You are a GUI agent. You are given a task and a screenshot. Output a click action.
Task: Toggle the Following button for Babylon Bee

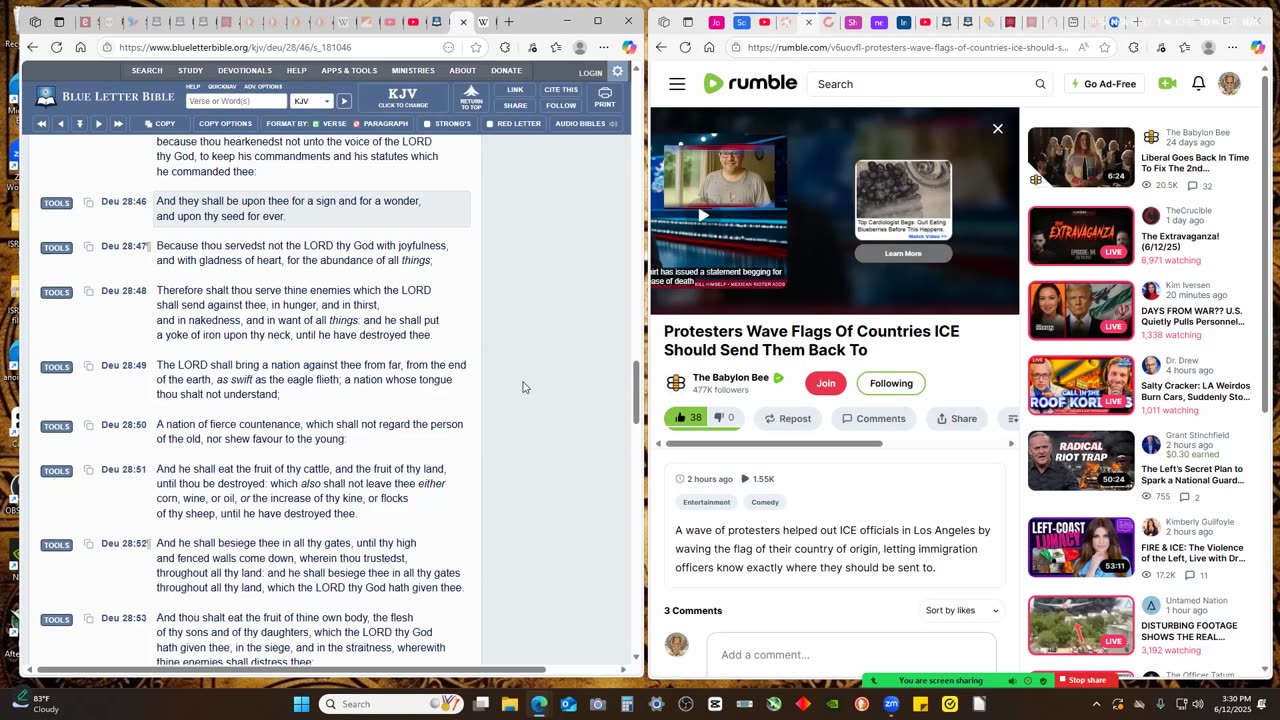(891, 383)
